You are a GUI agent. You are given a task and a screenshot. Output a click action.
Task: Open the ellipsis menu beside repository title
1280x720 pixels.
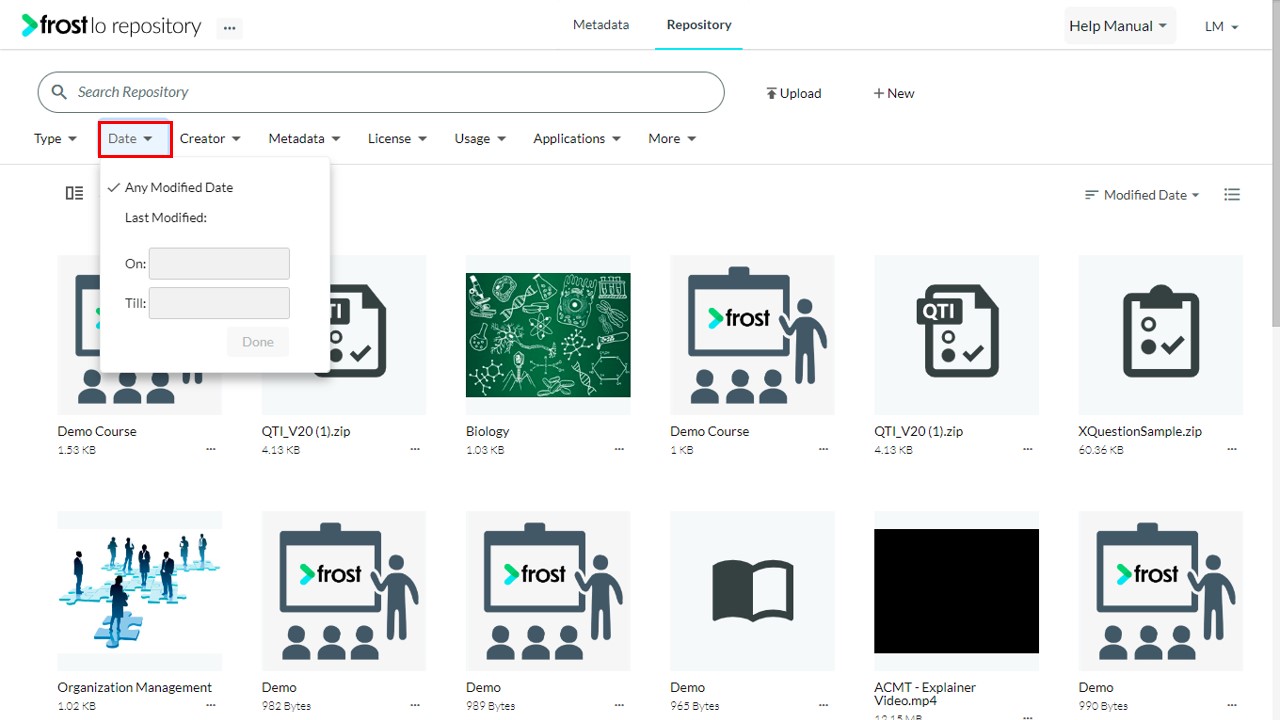coord(230,28)
